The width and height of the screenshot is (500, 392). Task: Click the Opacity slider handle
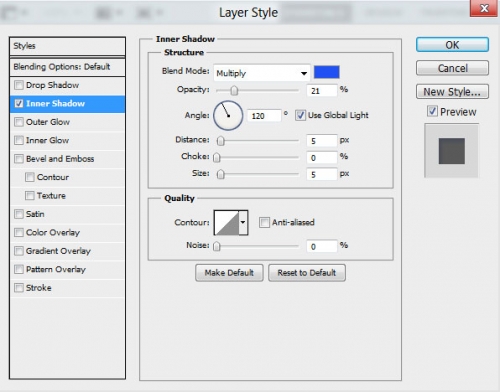(x=234, y=90)
